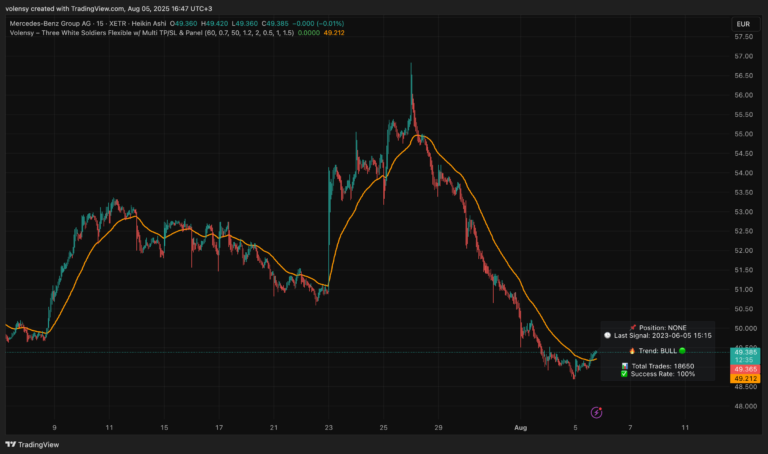Image resolution: width=768 pixels, height=454 pixels.
Task: Click the white circle icon beside Last Signal
Action: coord(607,337)
